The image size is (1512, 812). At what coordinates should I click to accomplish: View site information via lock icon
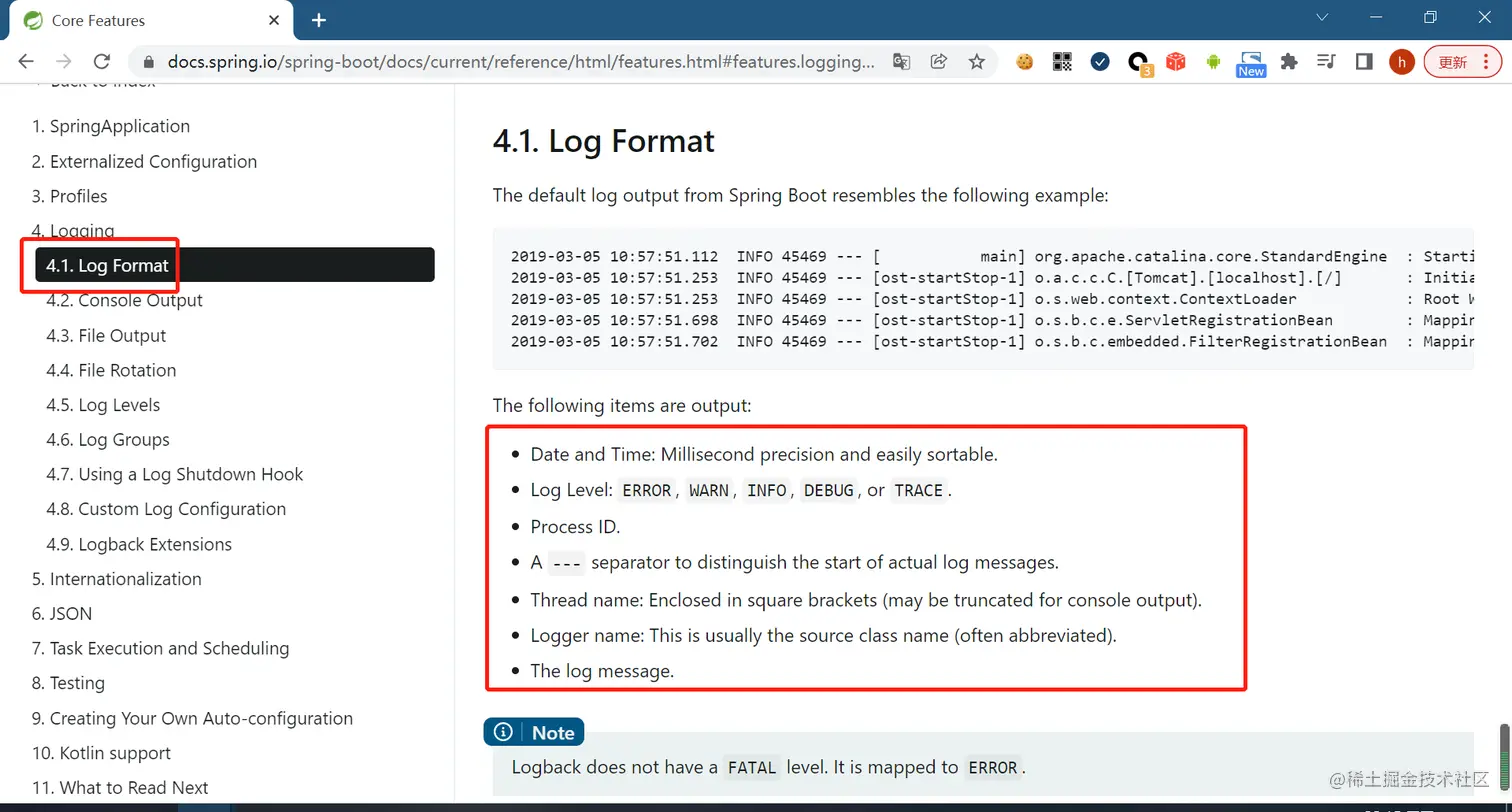[x=149, y=62]
